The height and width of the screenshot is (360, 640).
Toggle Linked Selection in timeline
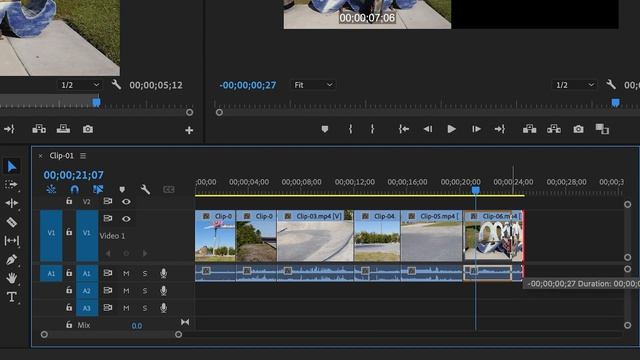click(98, 189)
